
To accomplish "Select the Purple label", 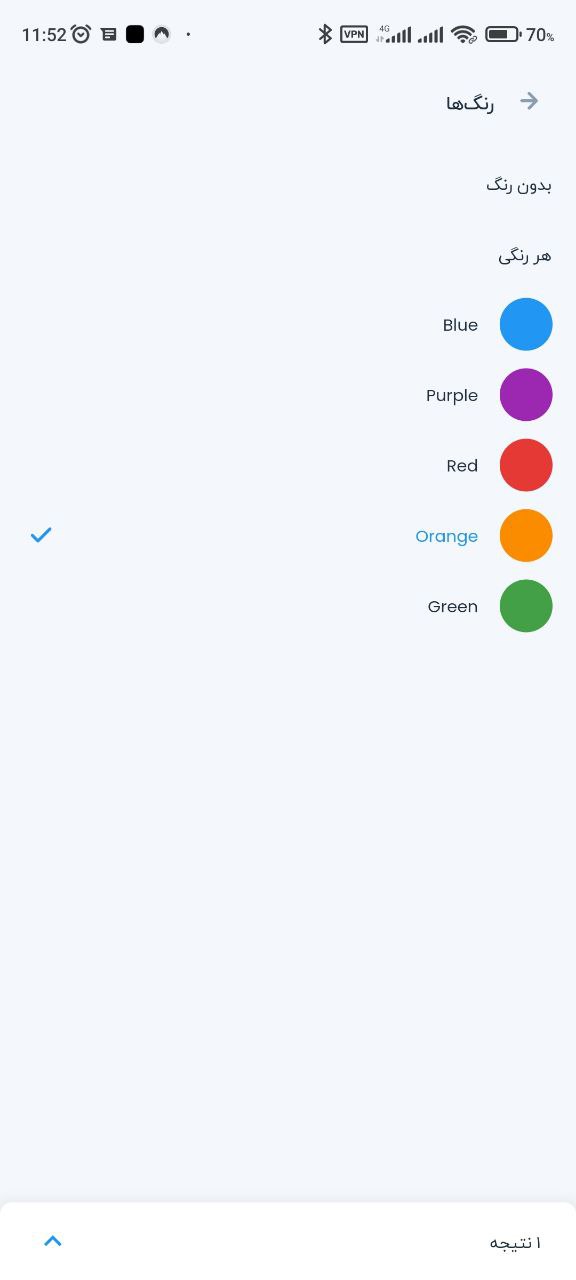I will tap(452, 396).
